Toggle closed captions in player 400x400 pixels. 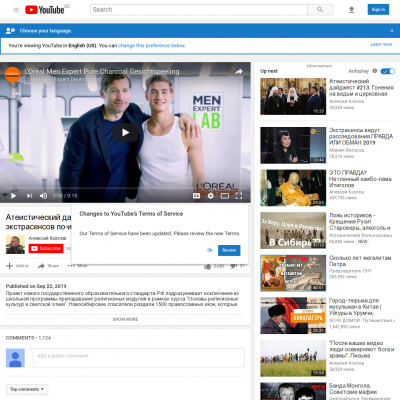point(197,196)
